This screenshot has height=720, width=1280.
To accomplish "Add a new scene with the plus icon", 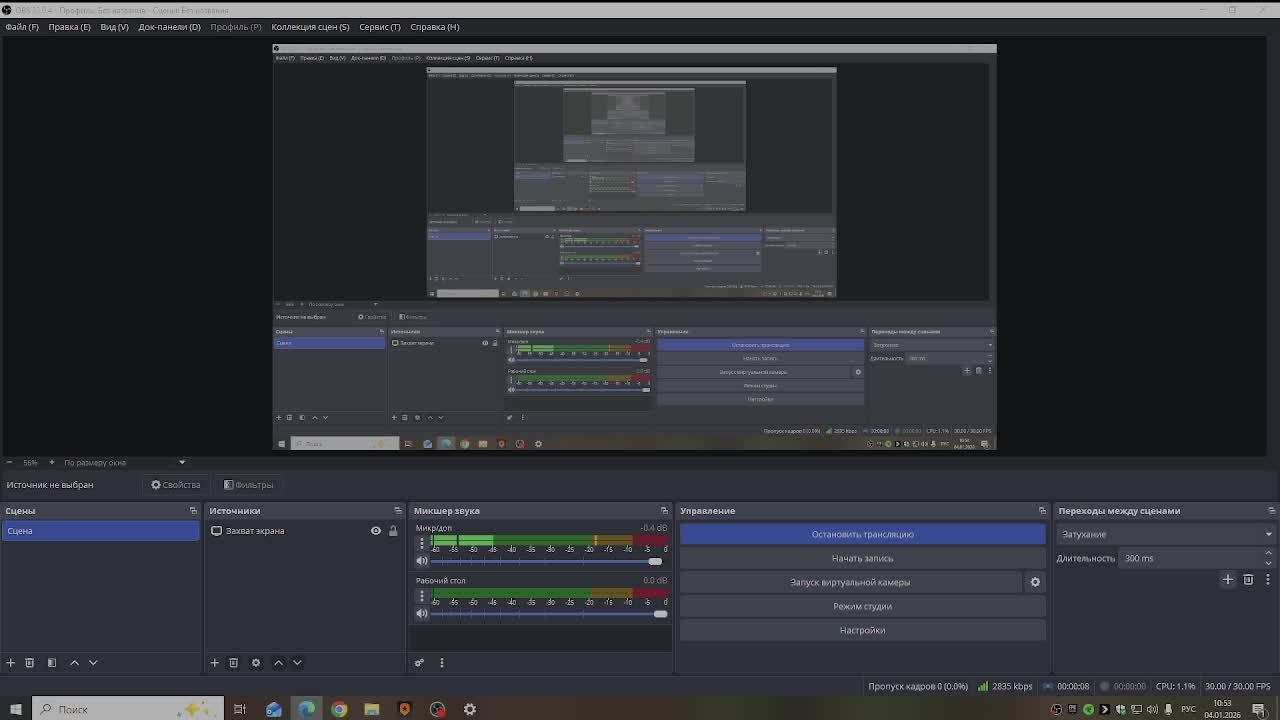I will pyautogui.click(x=11, y=662).
